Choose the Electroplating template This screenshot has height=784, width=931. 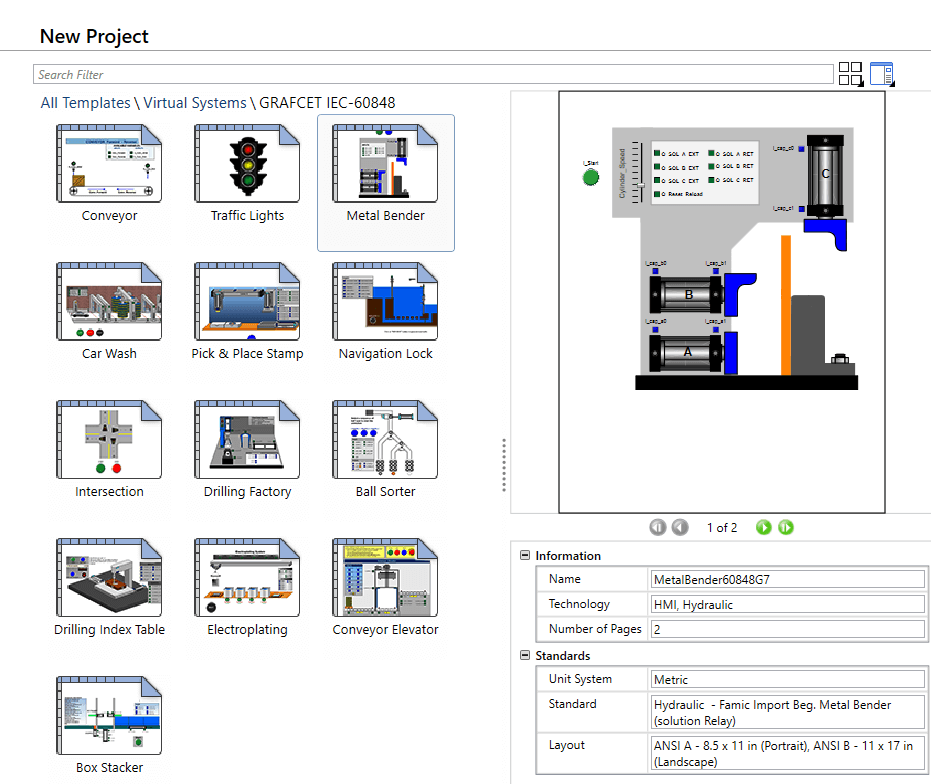point(247,587)
